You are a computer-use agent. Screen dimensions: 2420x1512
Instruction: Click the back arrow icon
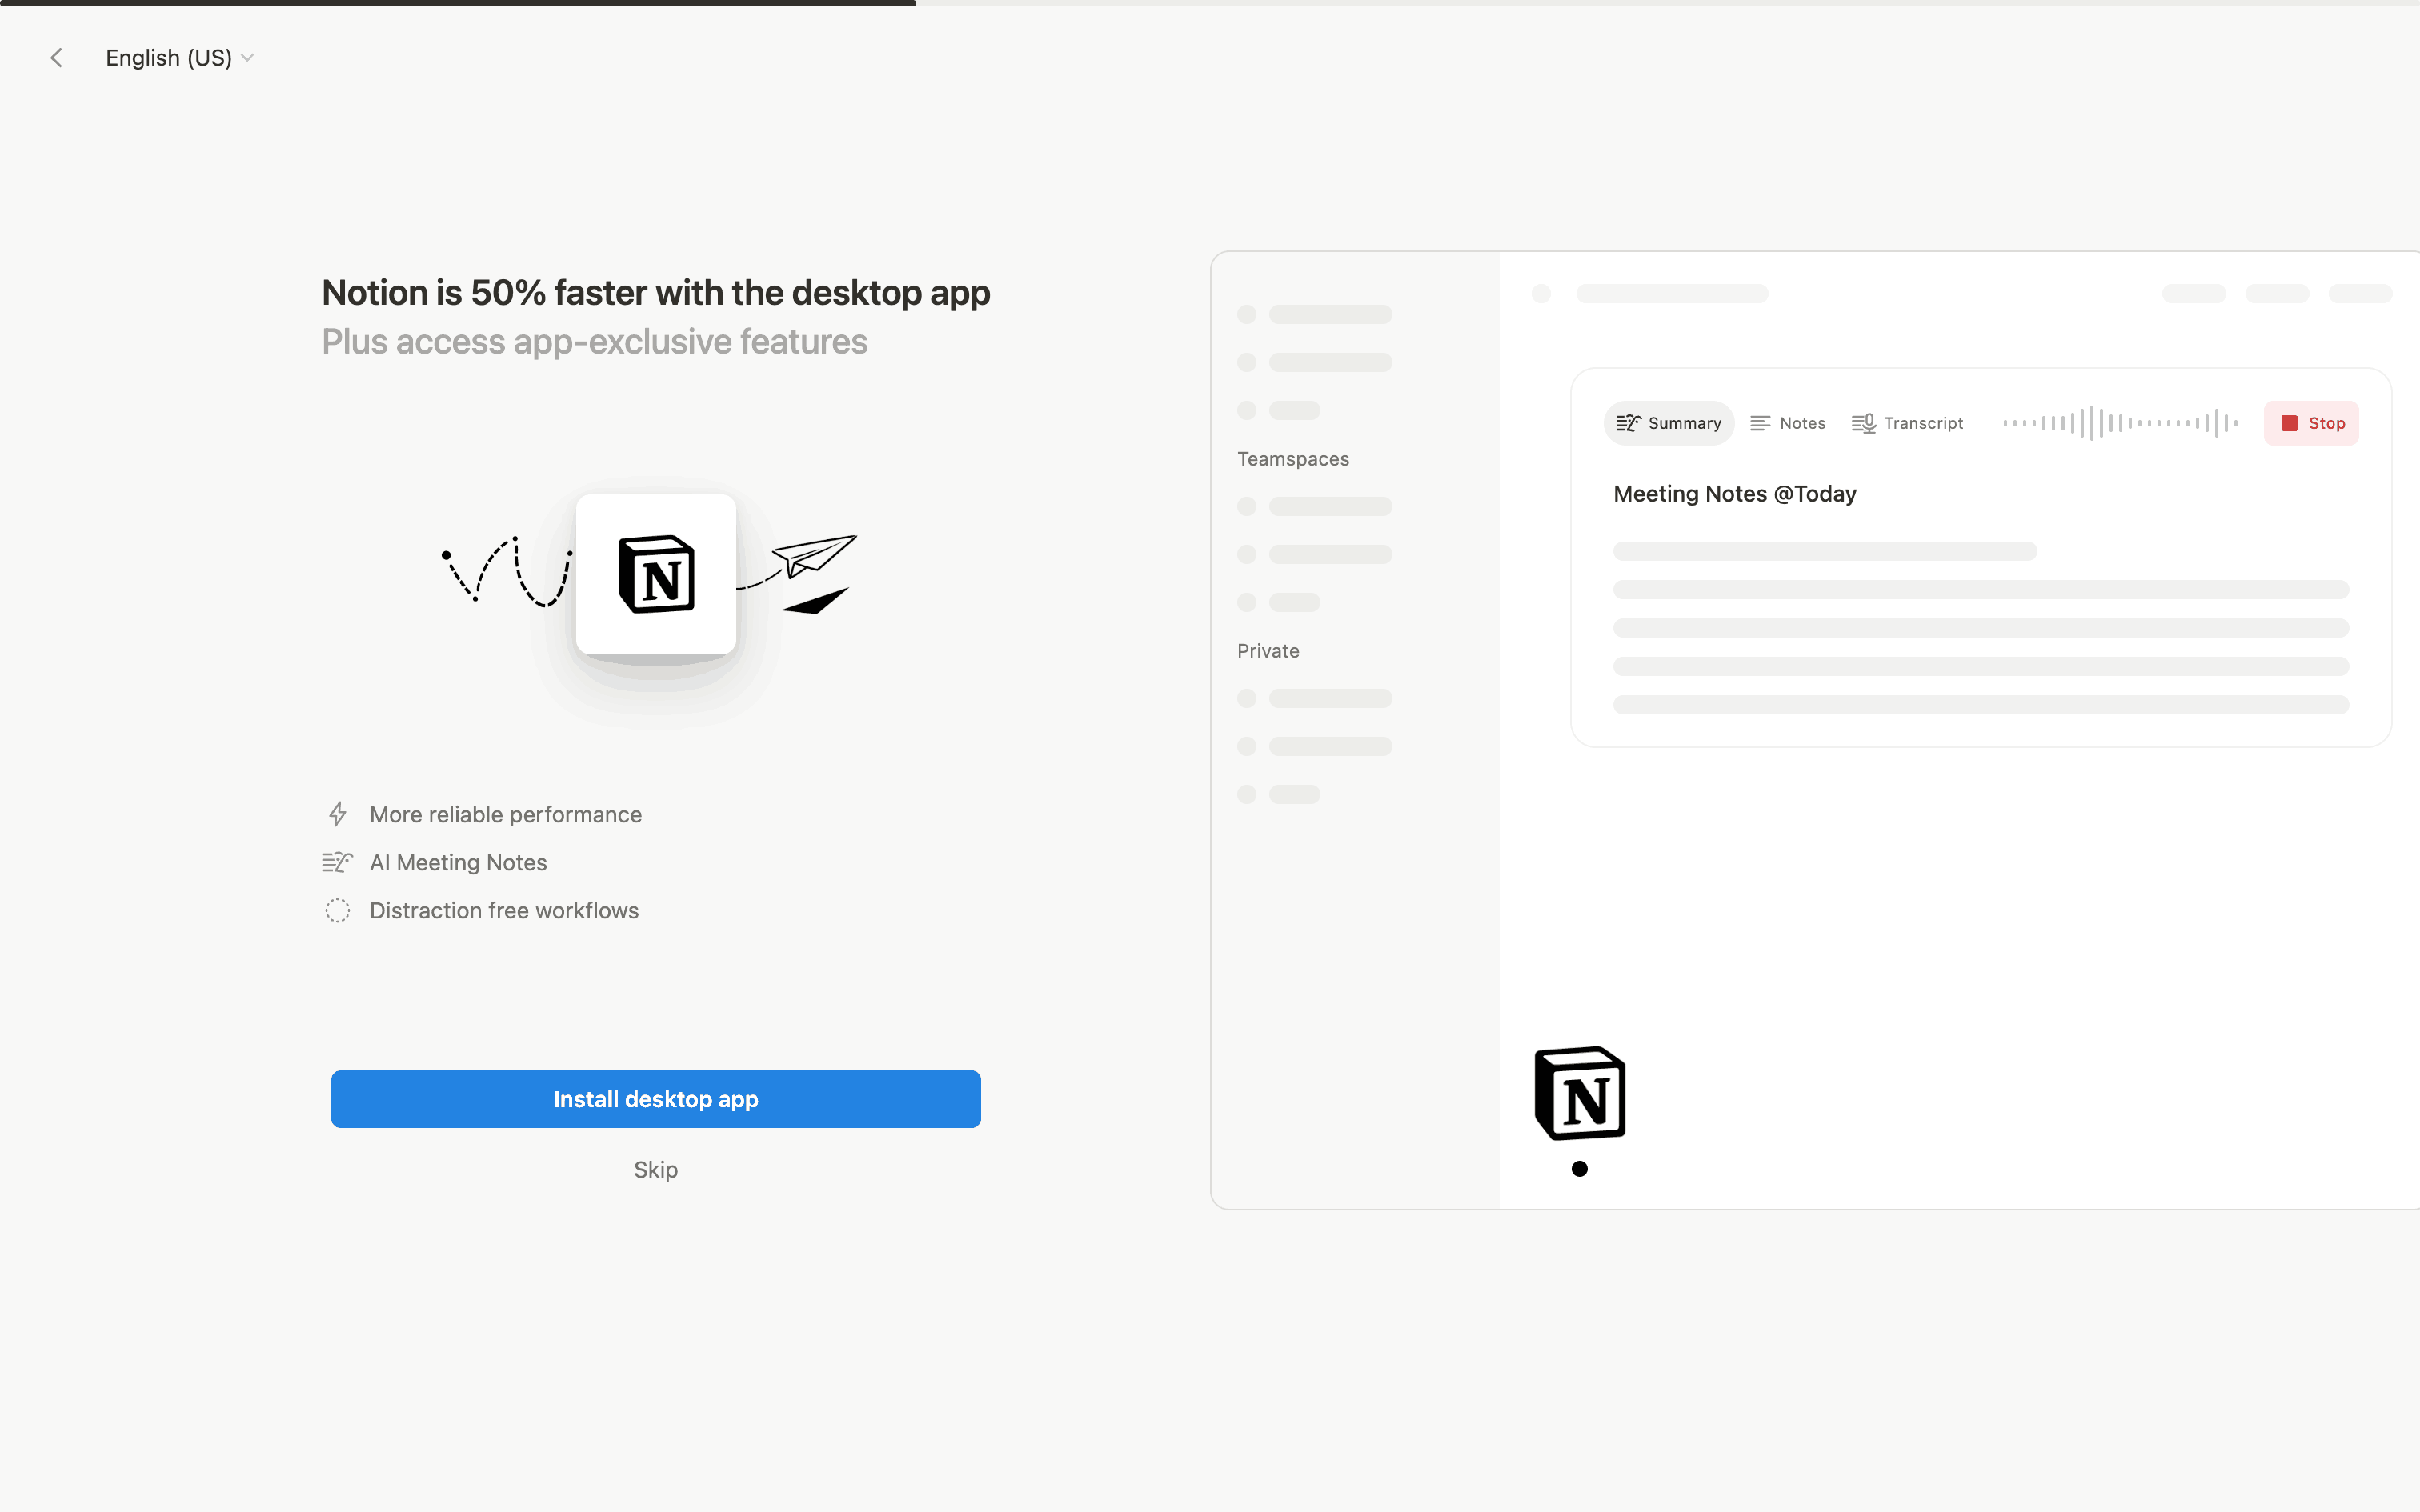coord(56,58)
